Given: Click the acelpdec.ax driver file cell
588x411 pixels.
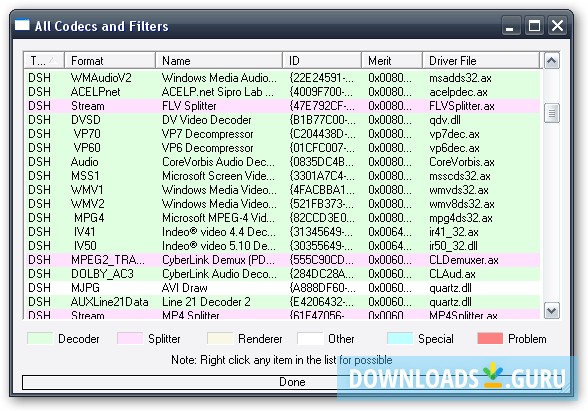Looking at the screenshot, I should tap(458, 92).
